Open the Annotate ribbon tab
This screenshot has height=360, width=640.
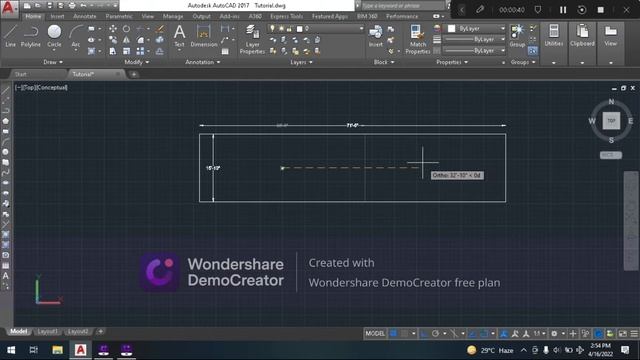tap(84, 16)
